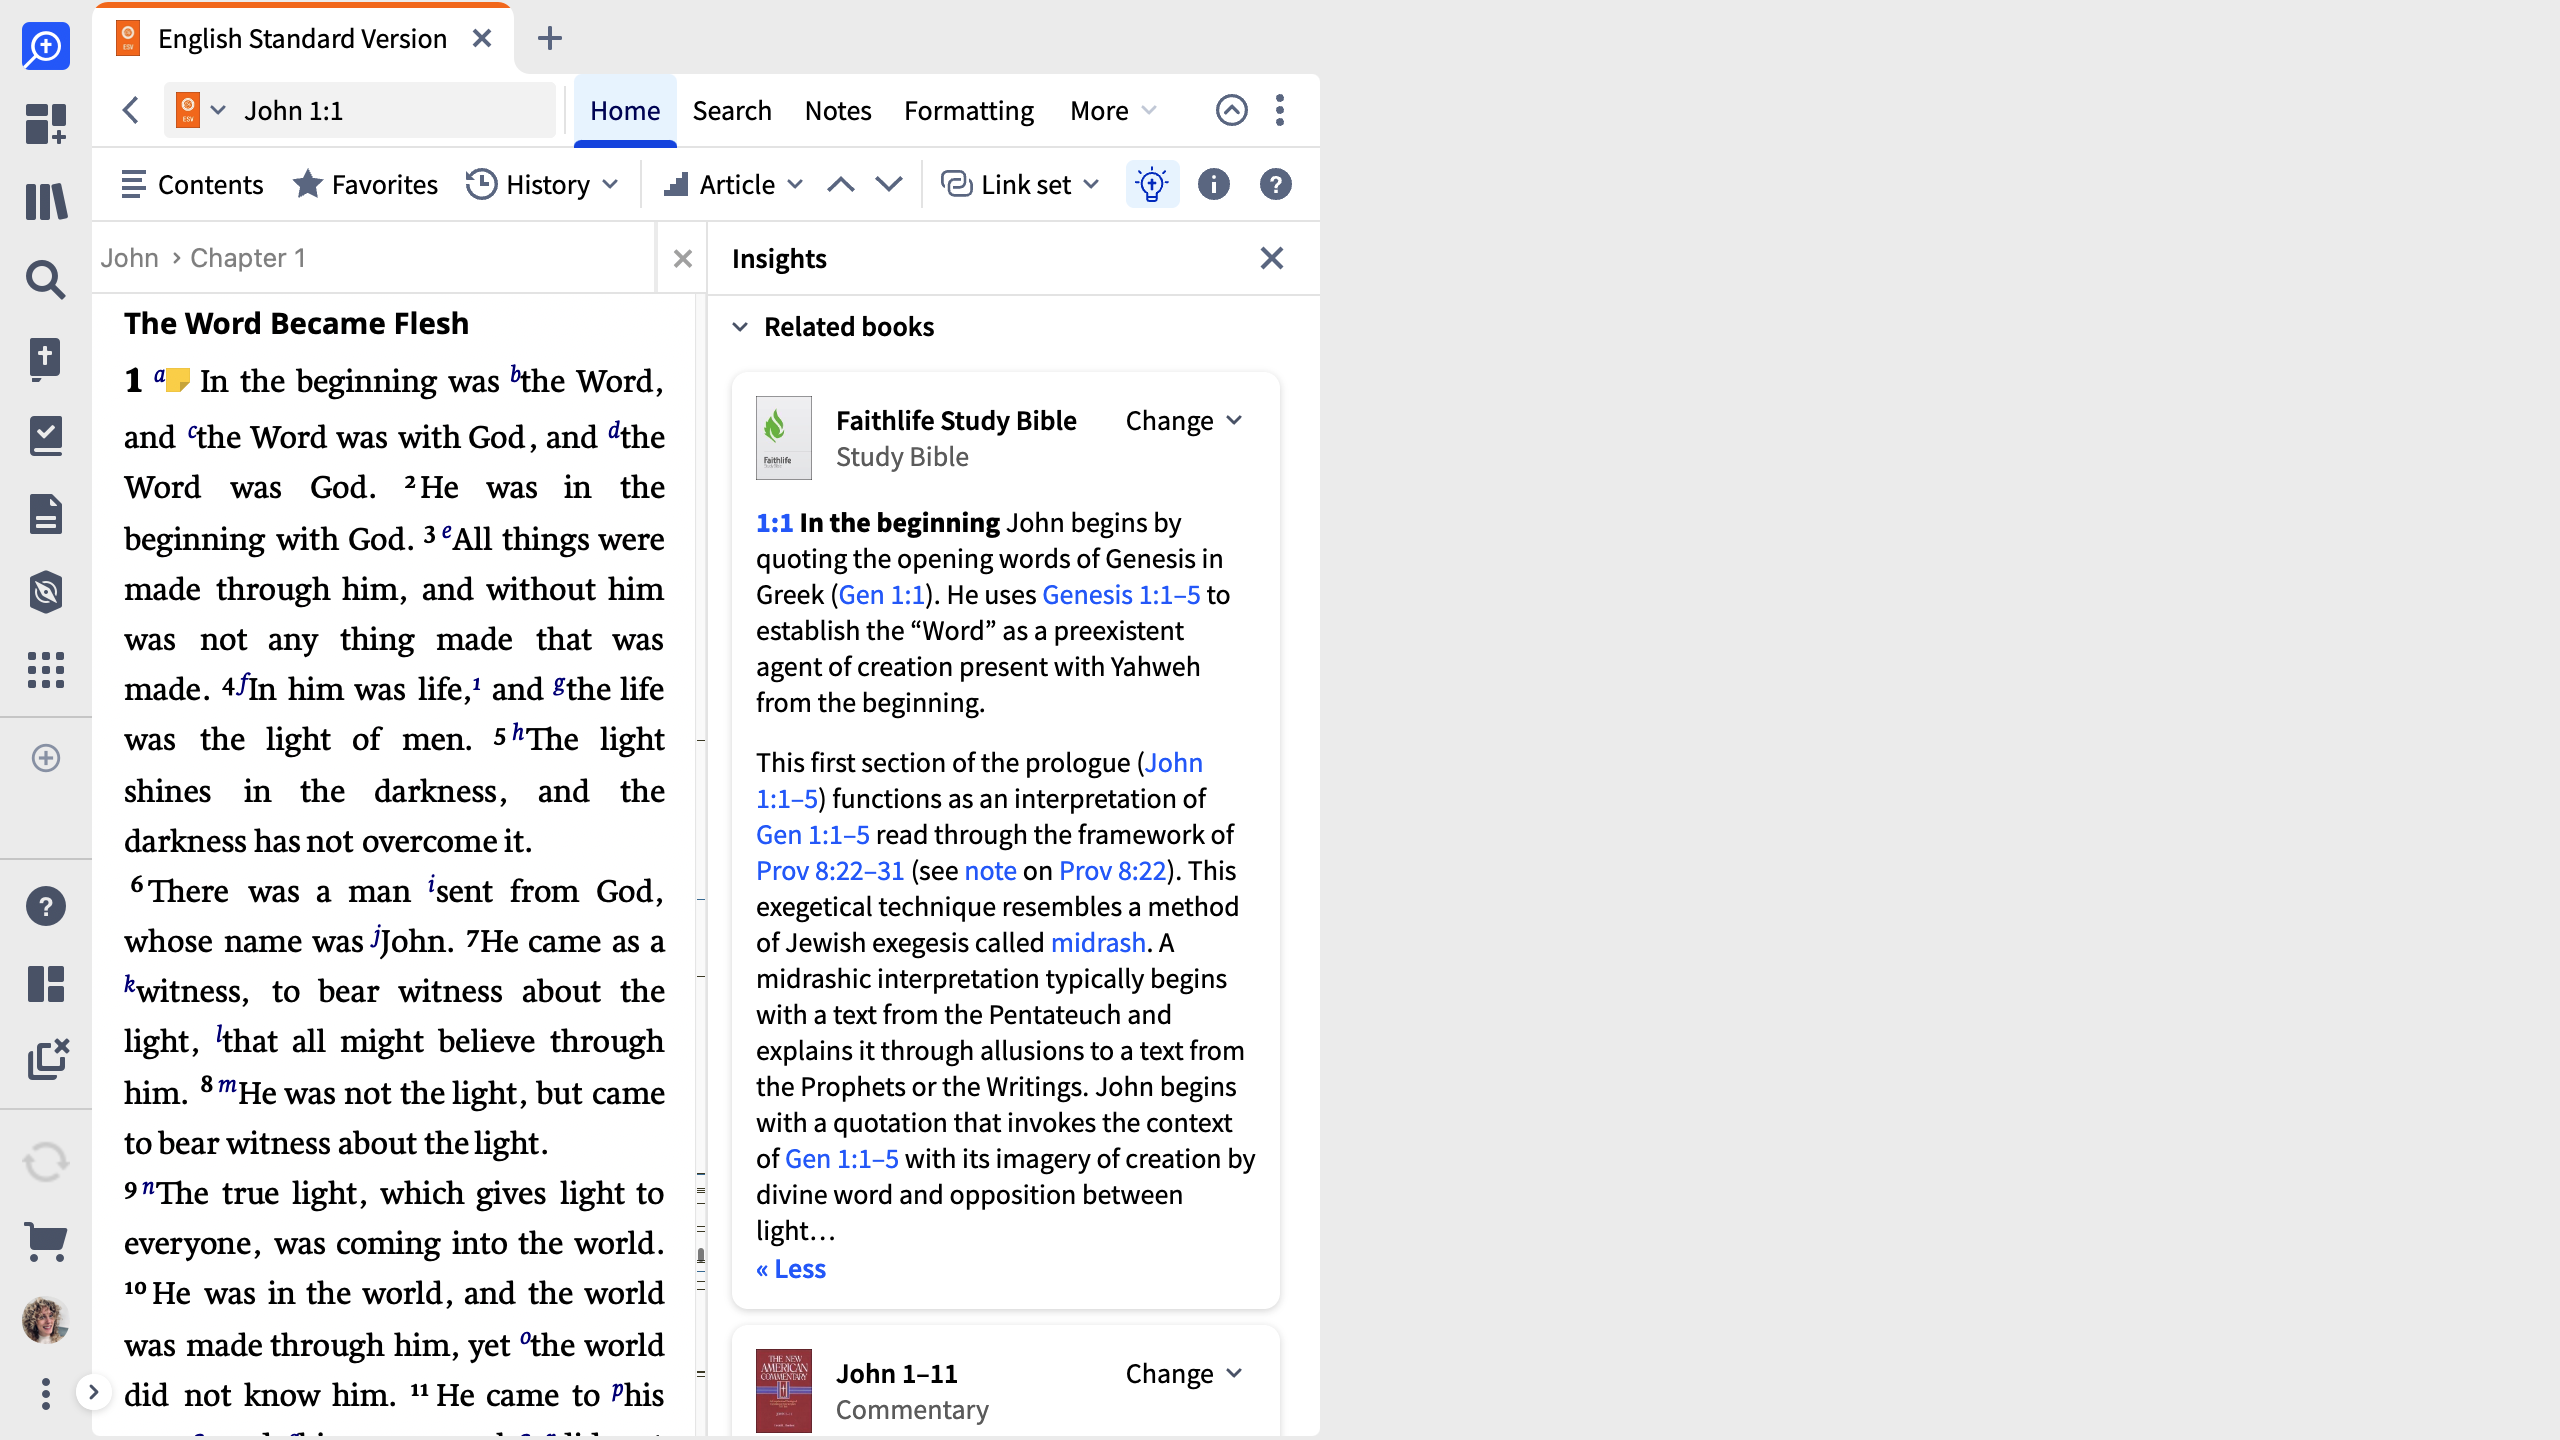
Task: Open the apps grid icon
Action: [x=46, y=670]
